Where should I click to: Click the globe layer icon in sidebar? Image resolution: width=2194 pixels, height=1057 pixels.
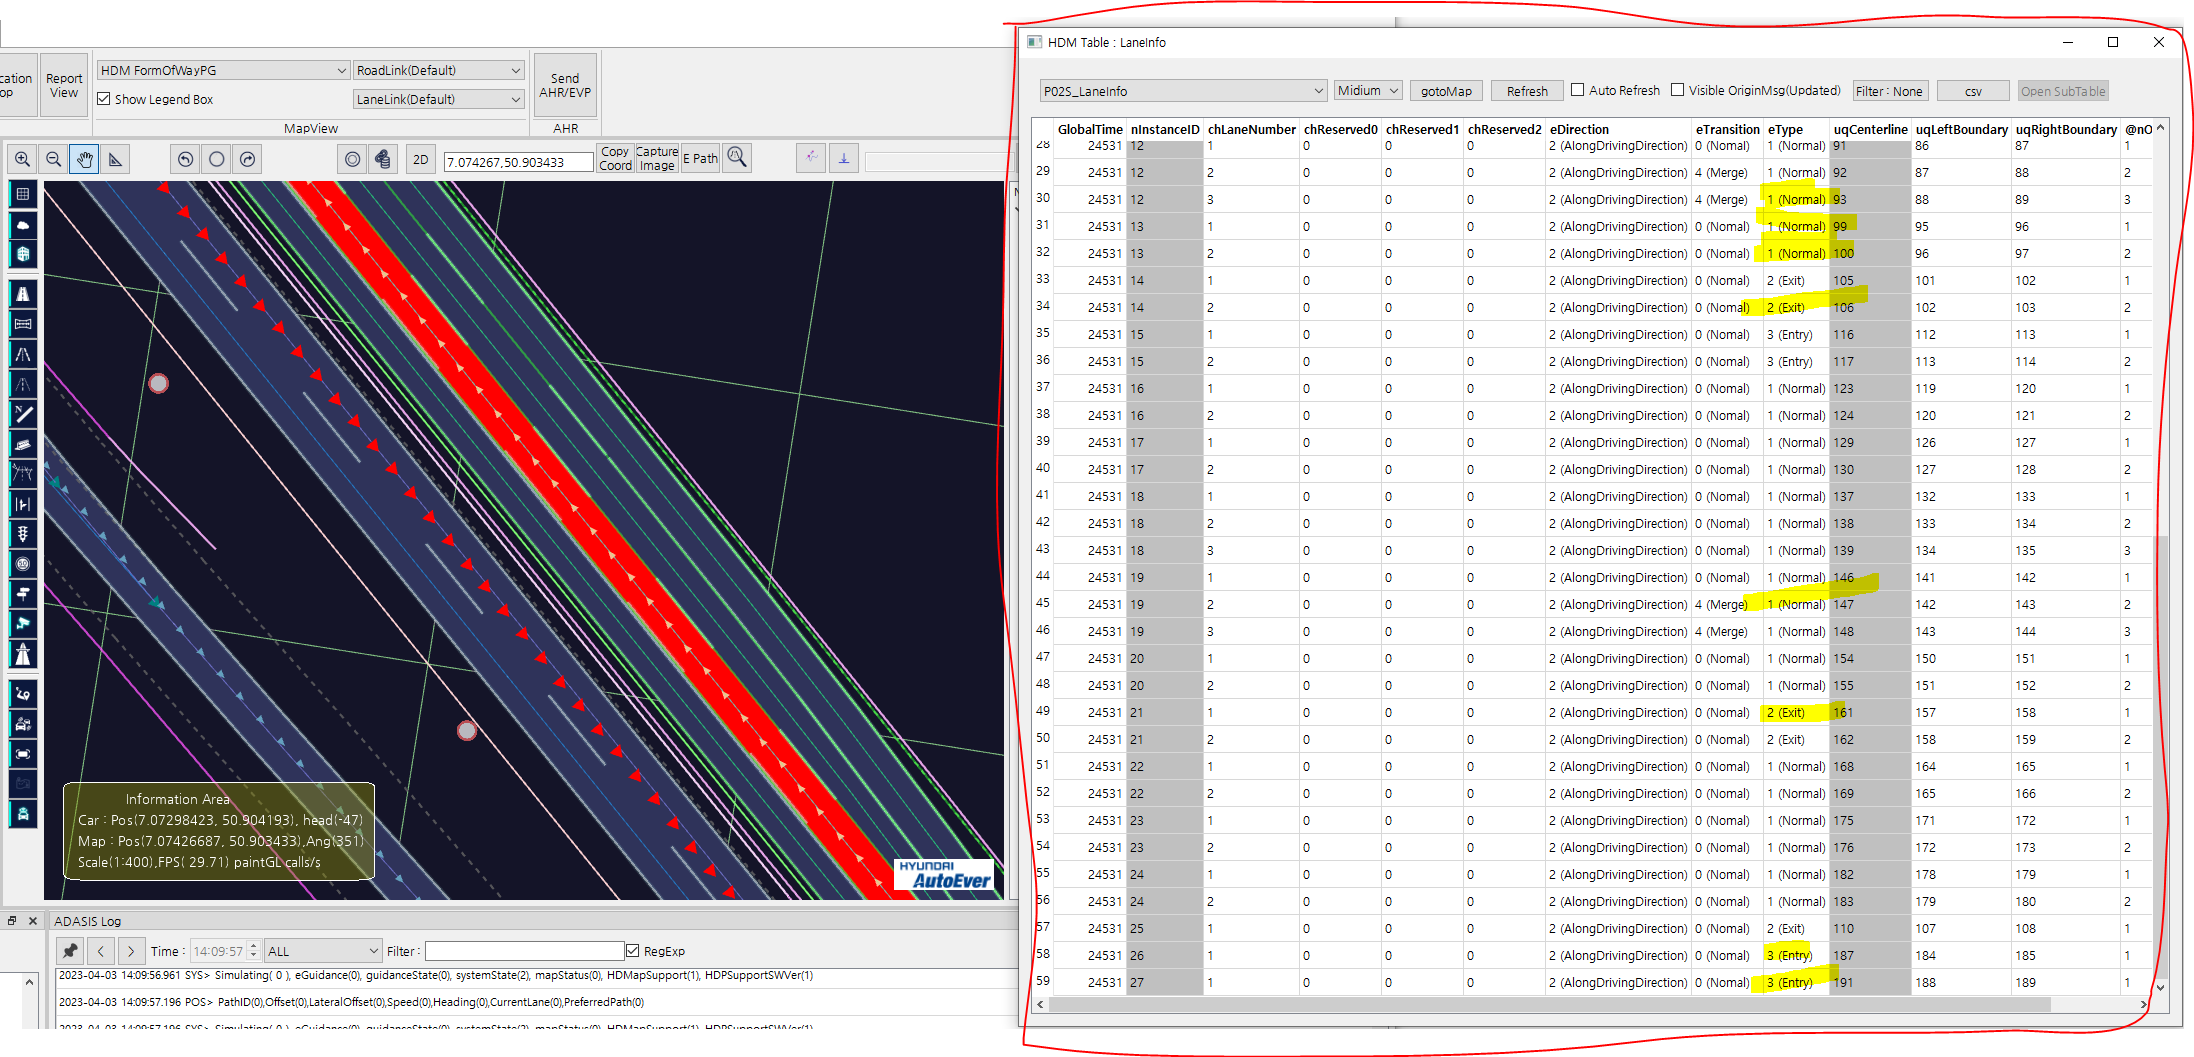[22, 254]
